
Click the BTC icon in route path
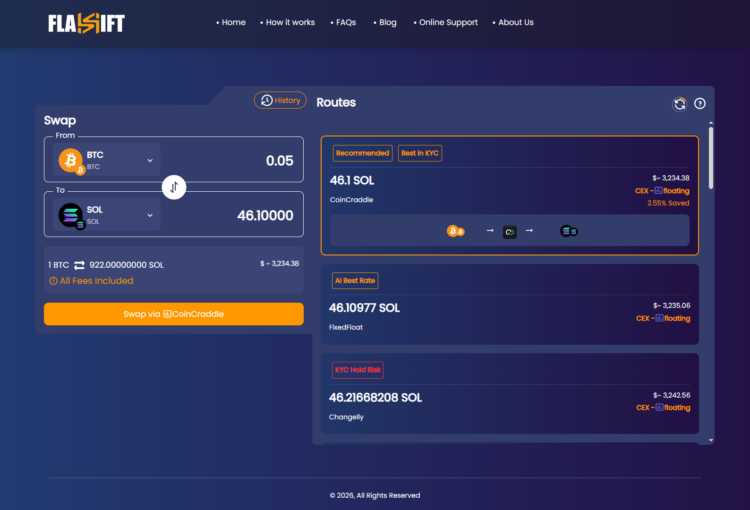(x=455, y=232)
